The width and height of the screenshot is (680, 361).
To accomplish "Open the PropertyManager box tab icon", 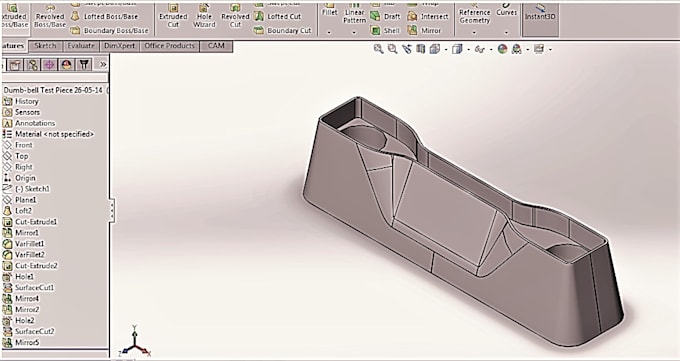I will coord(15,65).
